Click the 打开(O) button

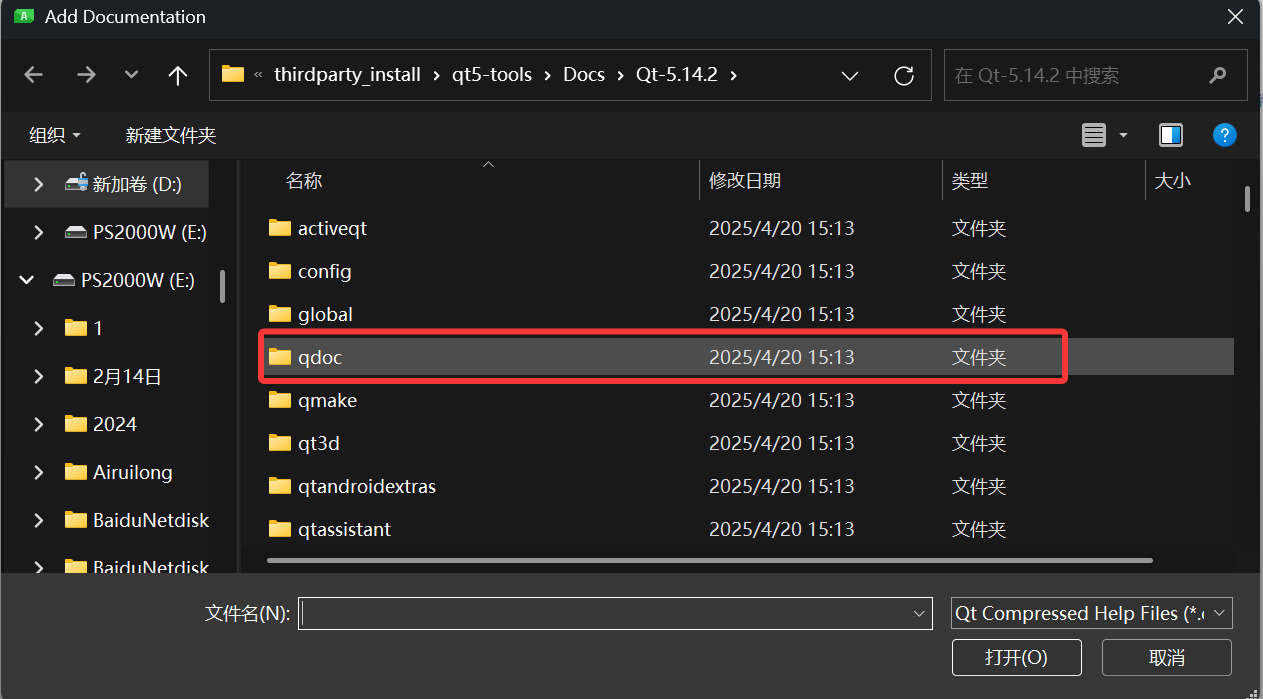[1017, 657]
